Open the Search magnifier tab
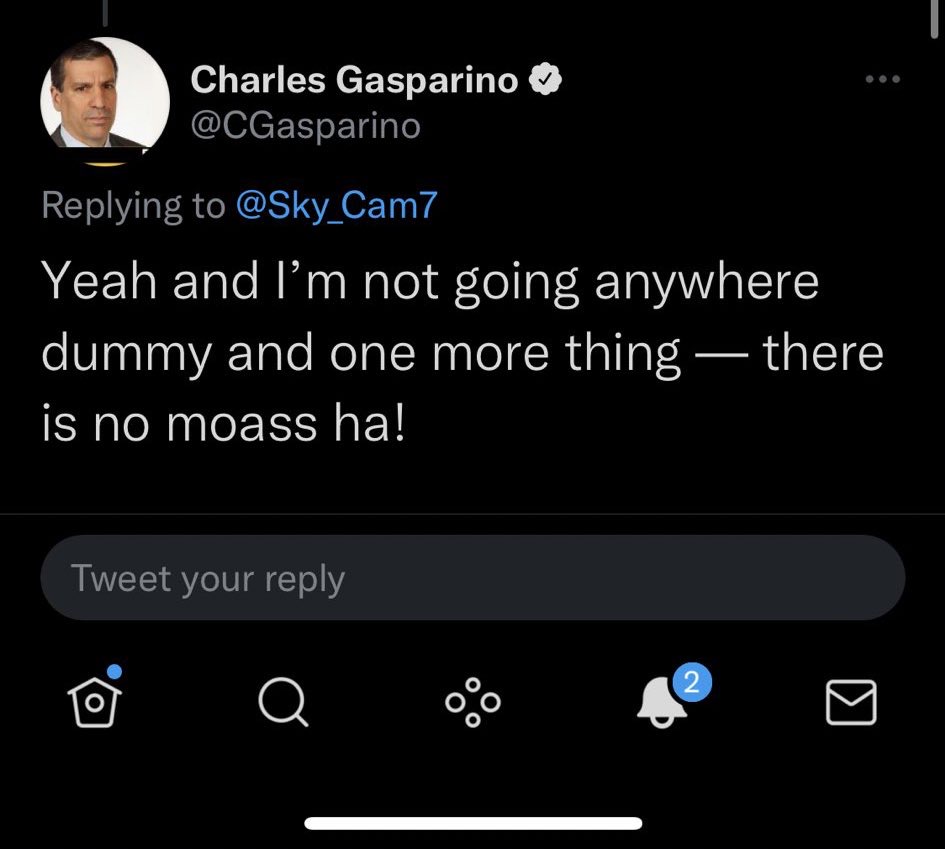Screen dimensions: 945x849 (284, 702)
